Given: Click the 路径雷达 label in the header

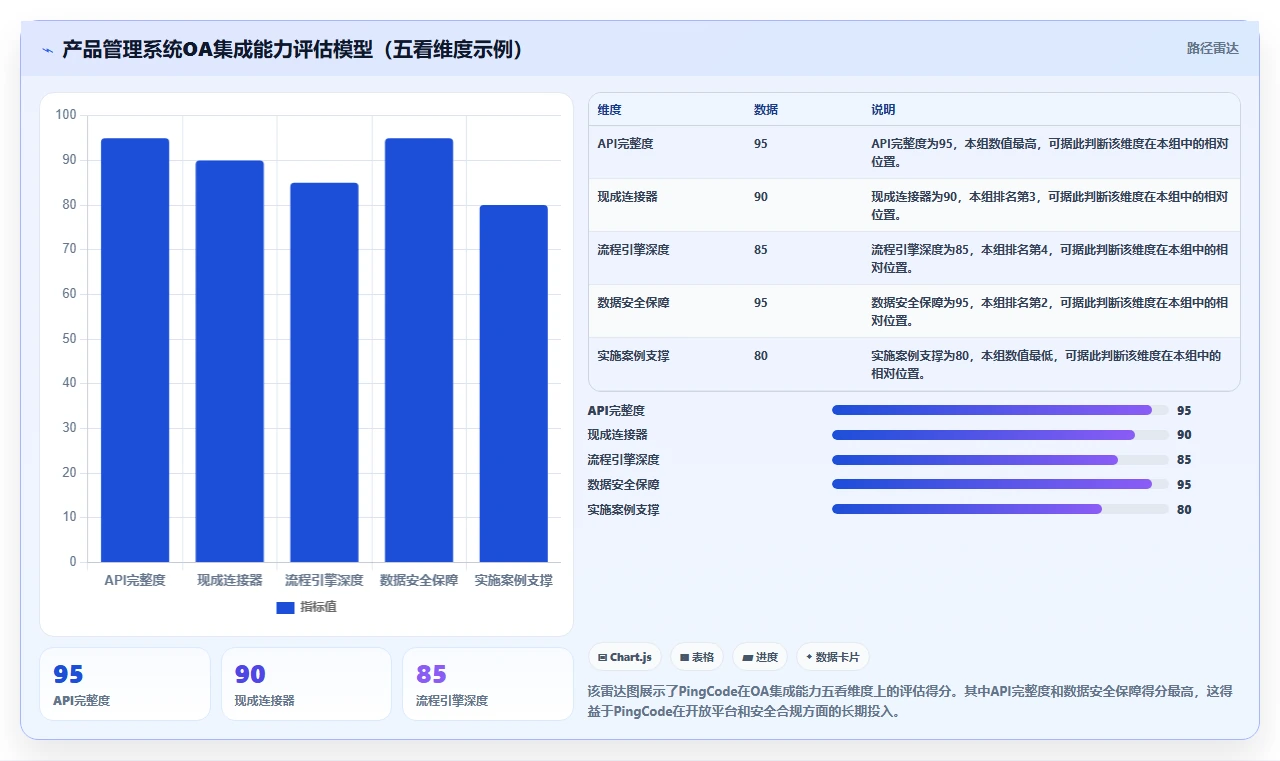Looking at the screenshot, I should tap(1212, 48).
